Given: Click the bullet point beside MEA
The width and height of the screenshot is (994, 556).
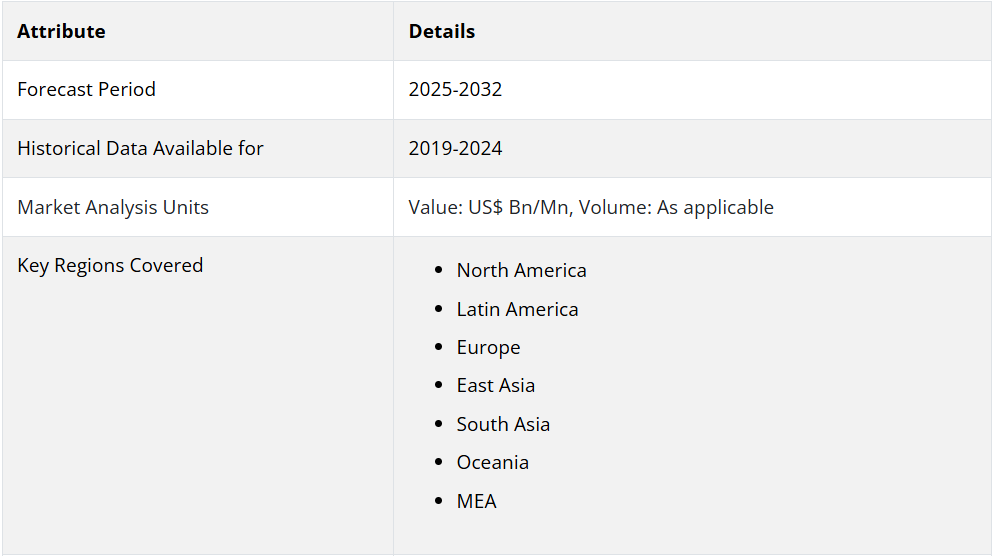Looking at the screenshot, I should coord(438,501).
